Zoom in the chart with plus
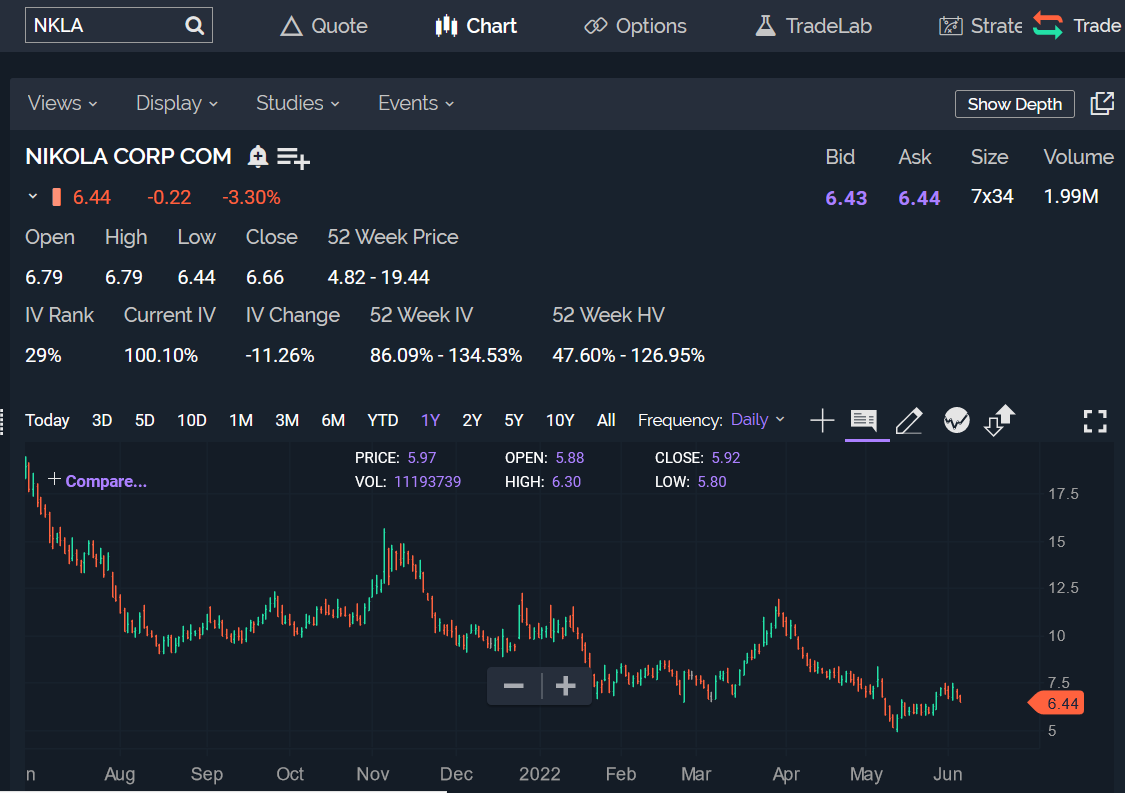 (565, 686)
